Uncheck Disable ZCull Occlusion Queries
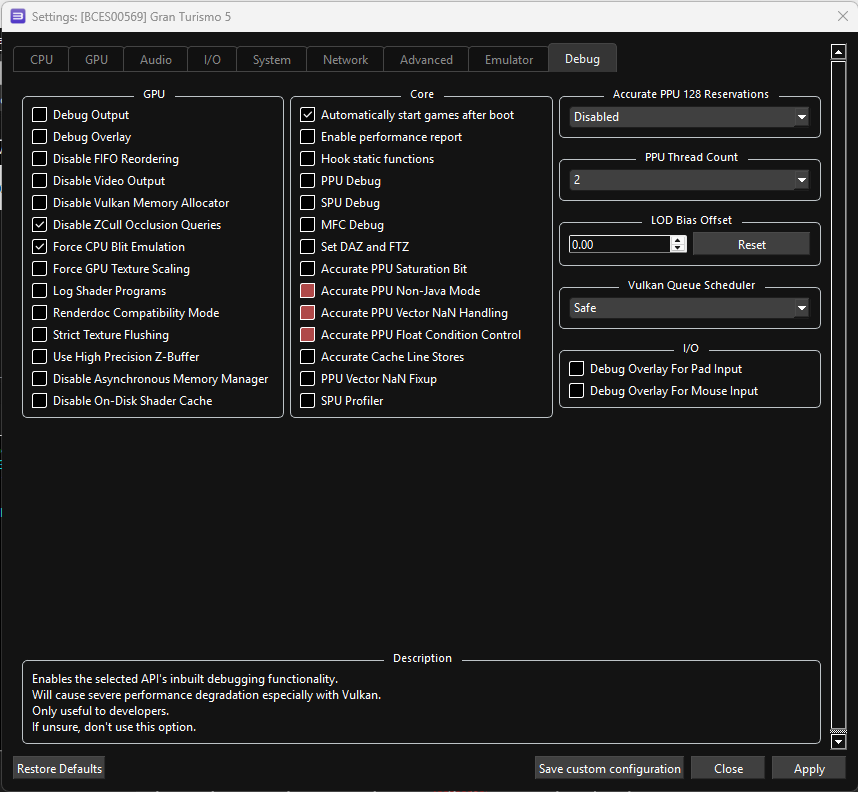 coord(40,225)
